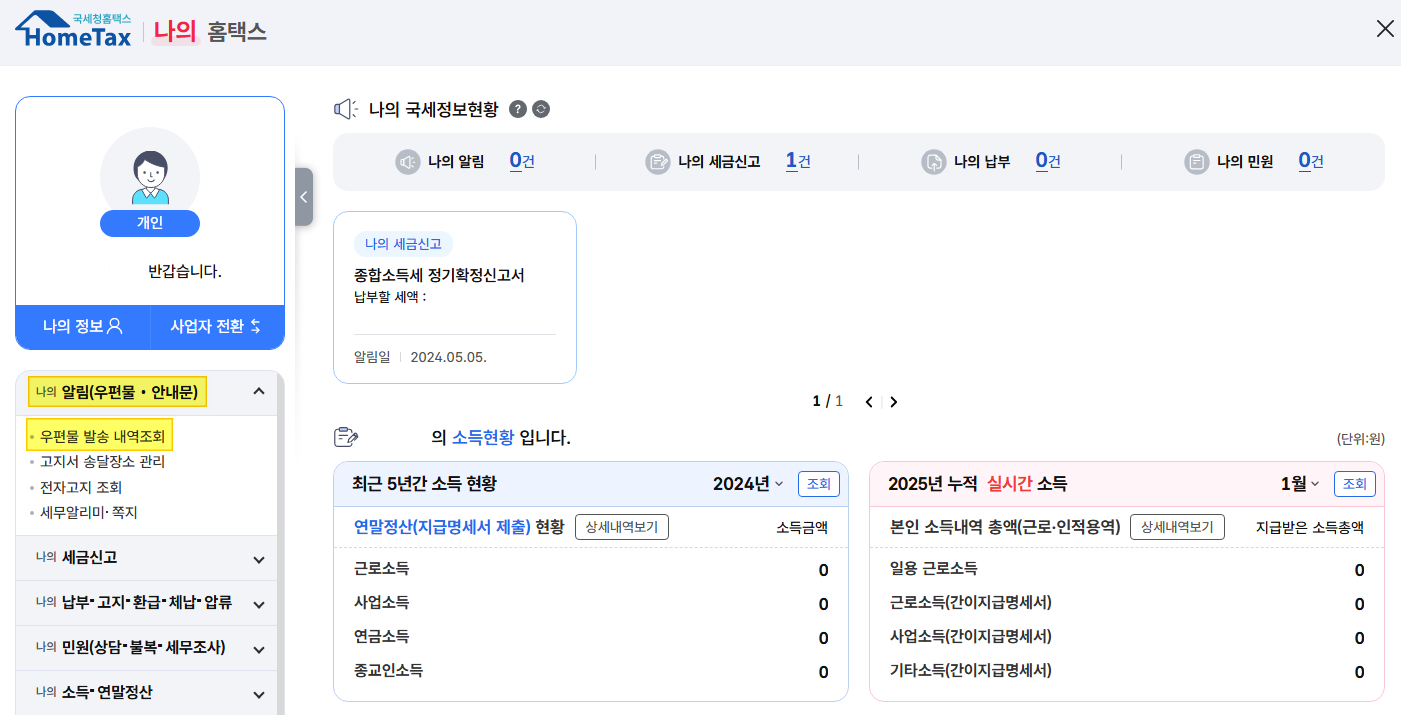Open the 종합소득세 정기확정신고서 card
The image size is (1401, 715).
tap(455, 297)
